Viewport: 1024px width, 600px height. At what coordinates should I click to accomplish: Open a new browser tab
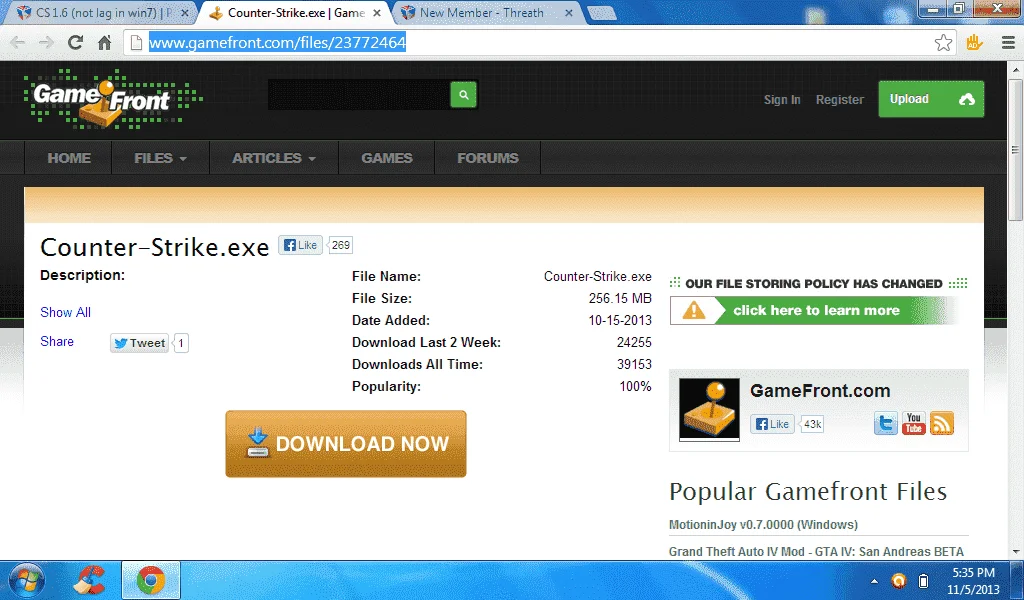pos(601,12)
